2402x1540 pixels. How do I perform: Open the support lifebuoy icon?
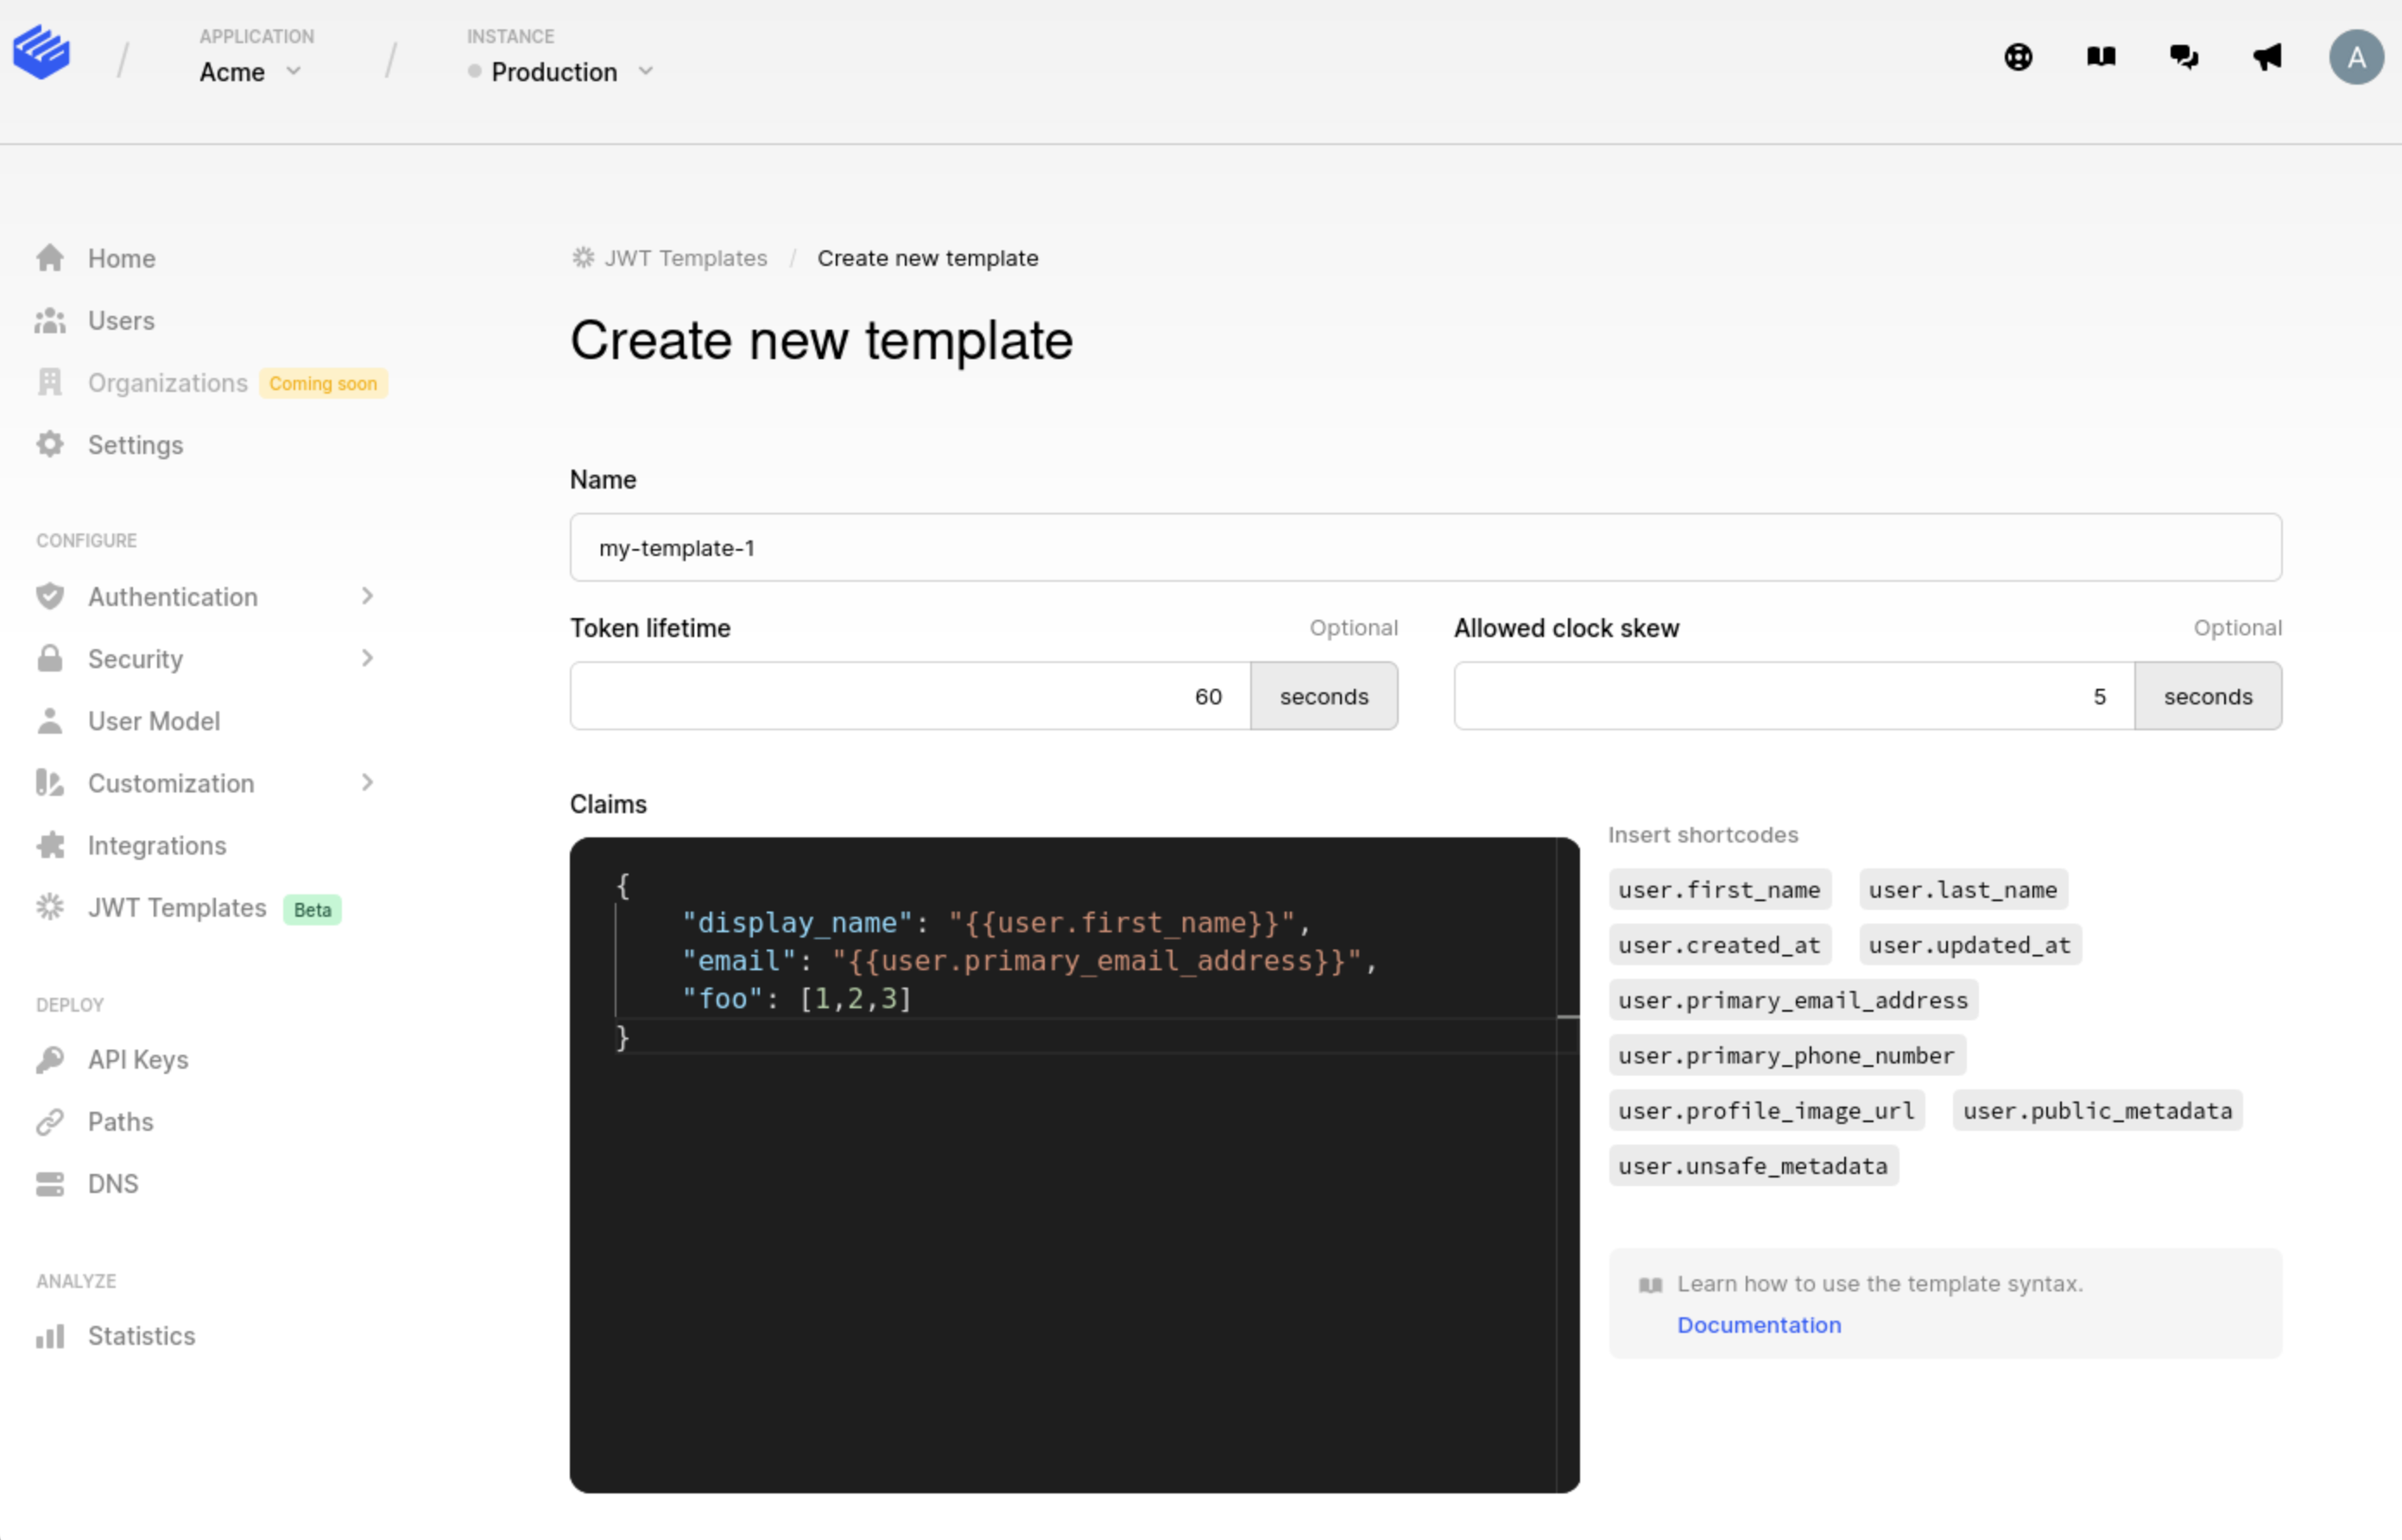click(x=2018, y=57)
